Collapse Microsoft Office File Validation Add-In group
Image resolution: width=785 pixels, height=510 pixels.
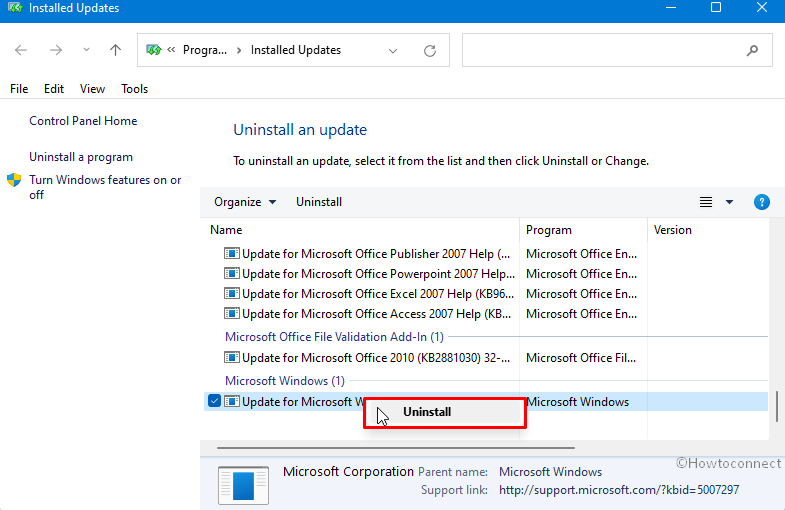334,337
